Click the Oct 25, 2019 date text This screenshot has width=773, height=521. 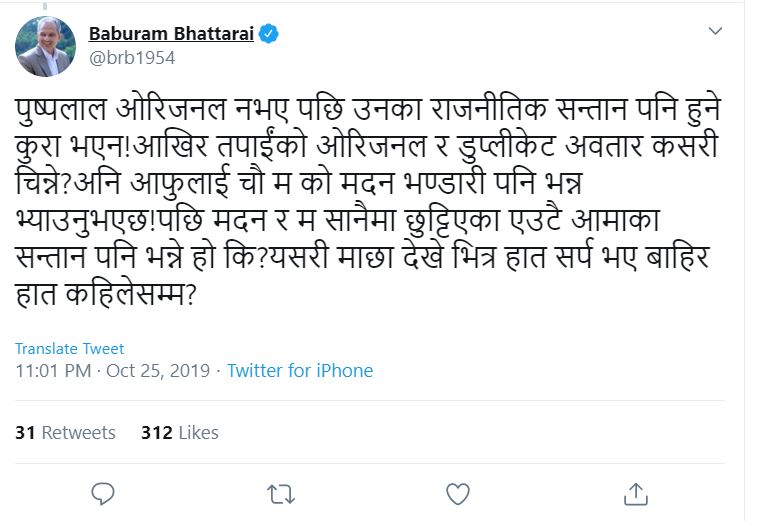click(158, 371)
